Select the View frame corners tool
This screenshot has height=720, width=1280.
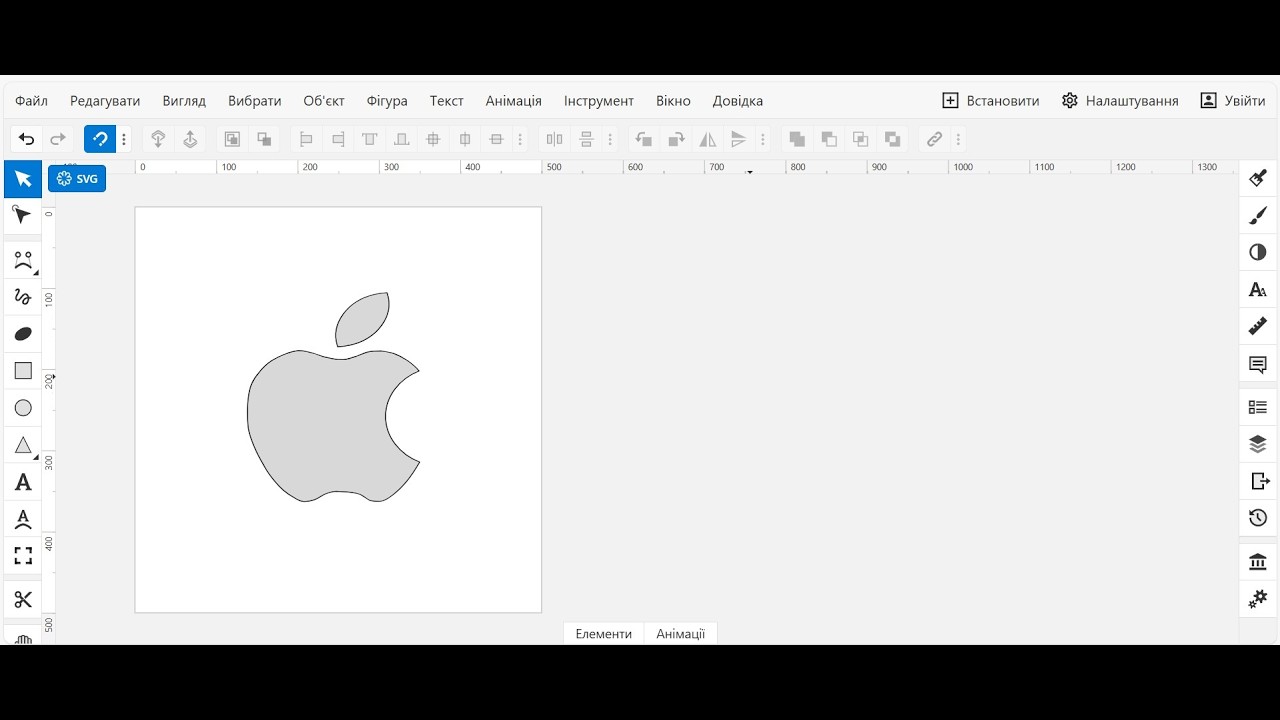(23, 556)
